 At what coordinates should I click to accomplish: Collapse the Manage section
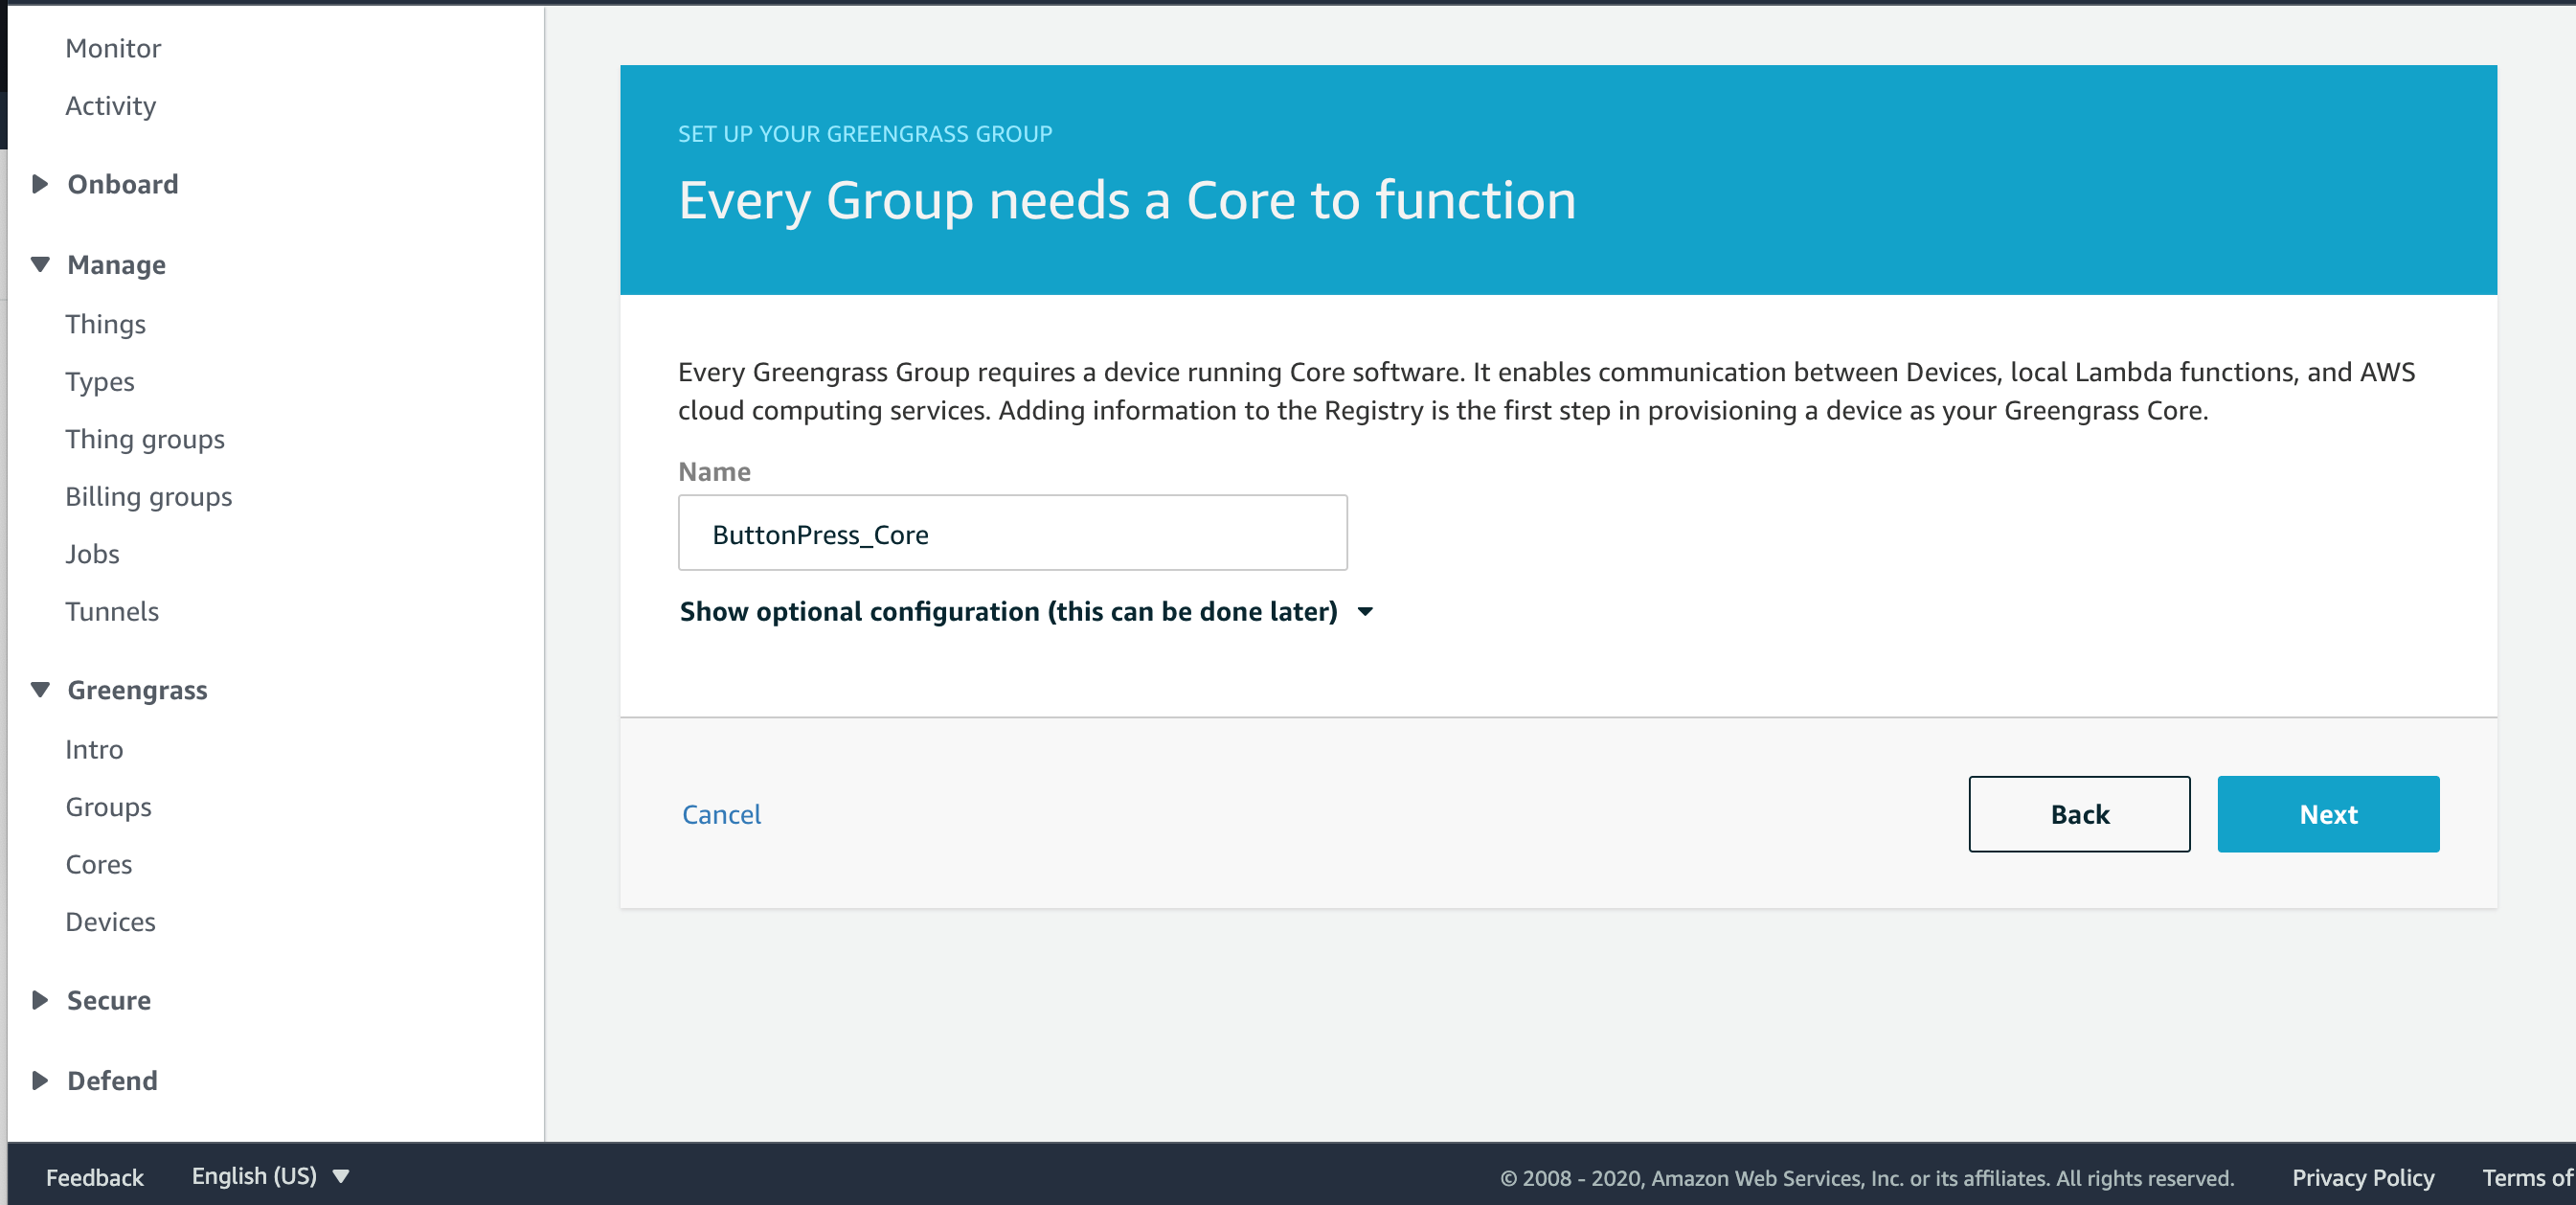coord(40,265)
